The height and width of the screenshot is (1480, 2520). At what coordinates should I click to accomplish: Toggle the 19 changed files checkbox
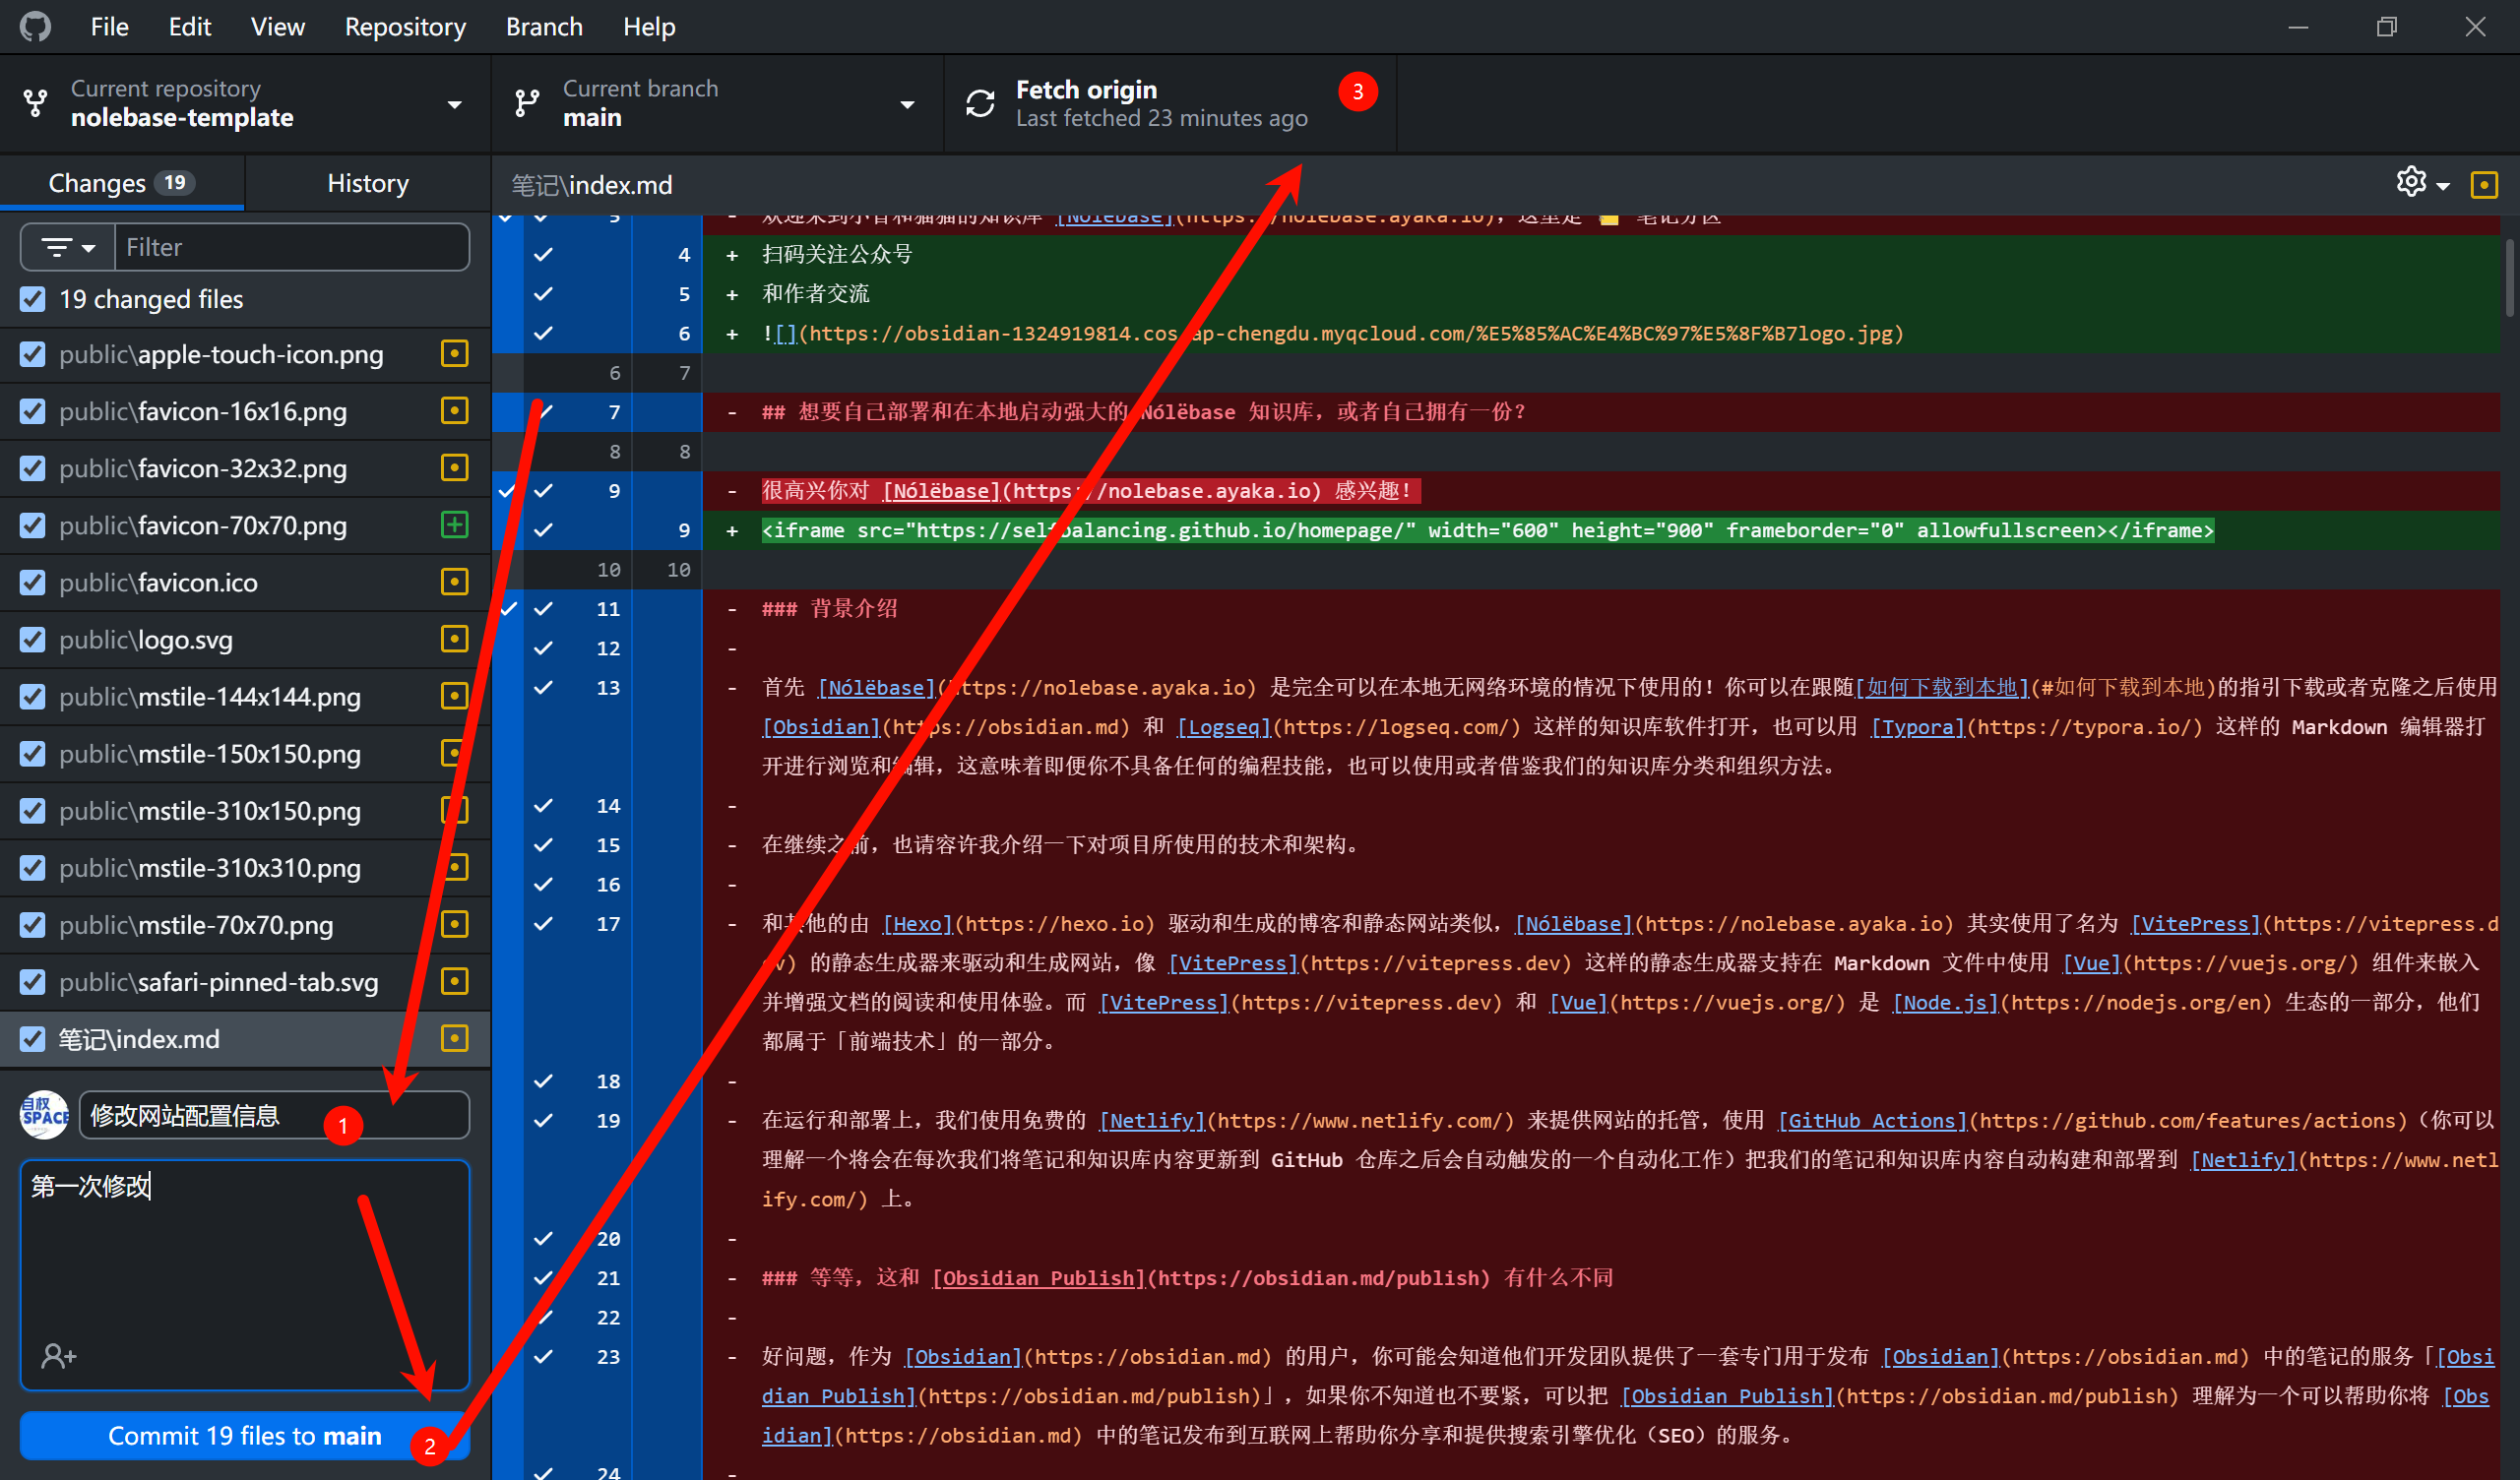[x=33, y=299]
